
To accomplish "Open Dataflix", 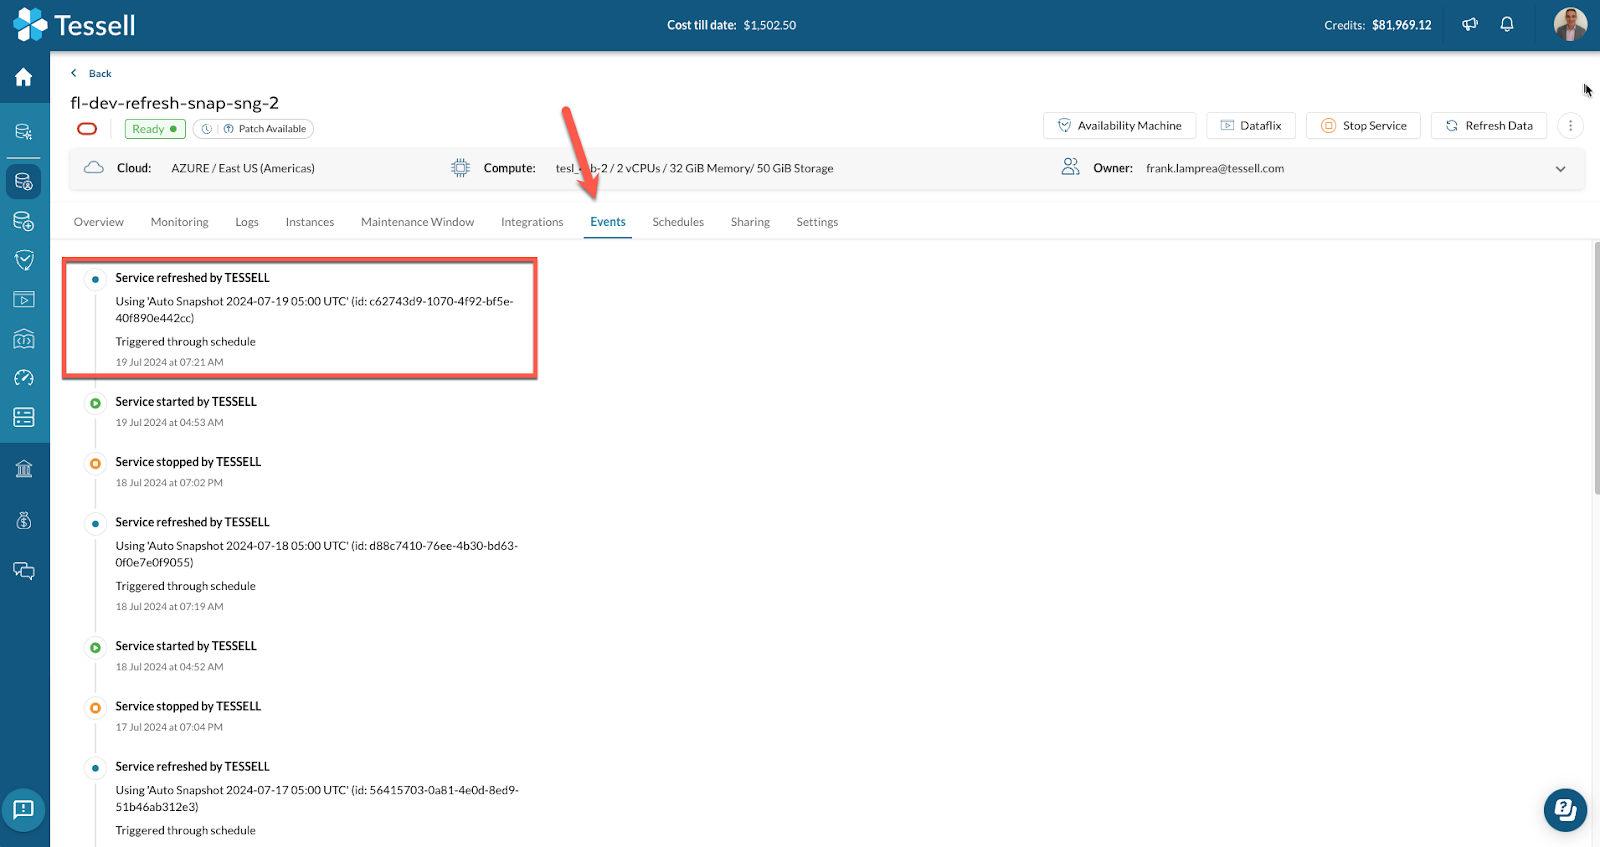I will click(x=1251, y=126).
